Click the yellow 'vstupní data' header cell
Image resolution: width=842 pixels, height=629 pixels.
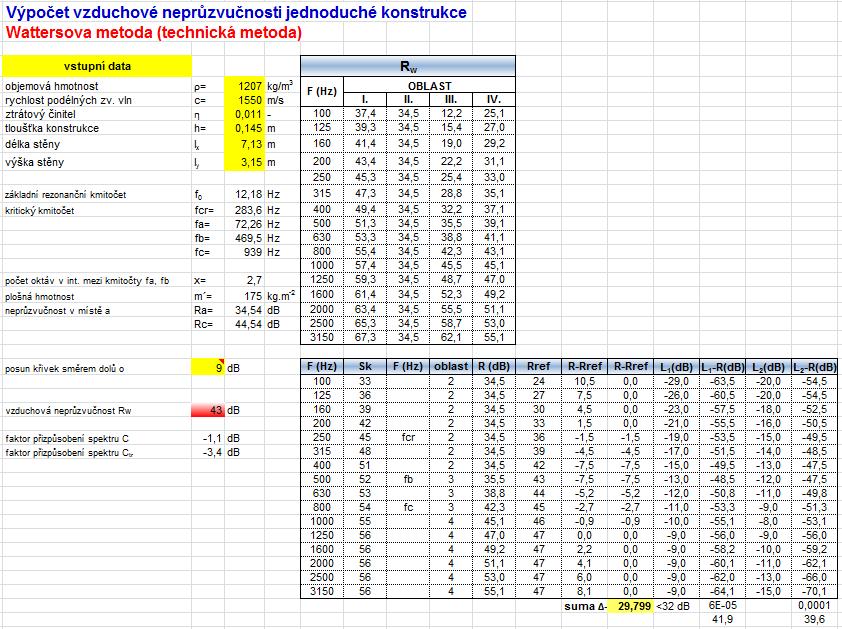[x=97, y=66]
